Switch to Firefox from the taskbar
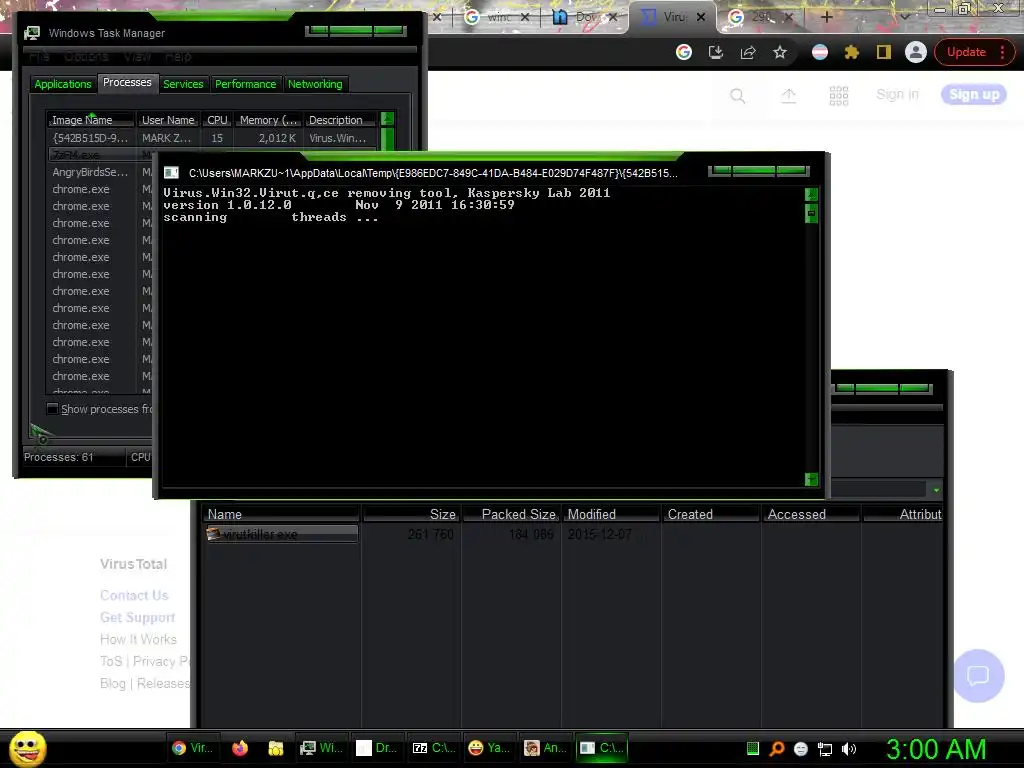This screenshot has height=768, width=1024. coord(240,748)
